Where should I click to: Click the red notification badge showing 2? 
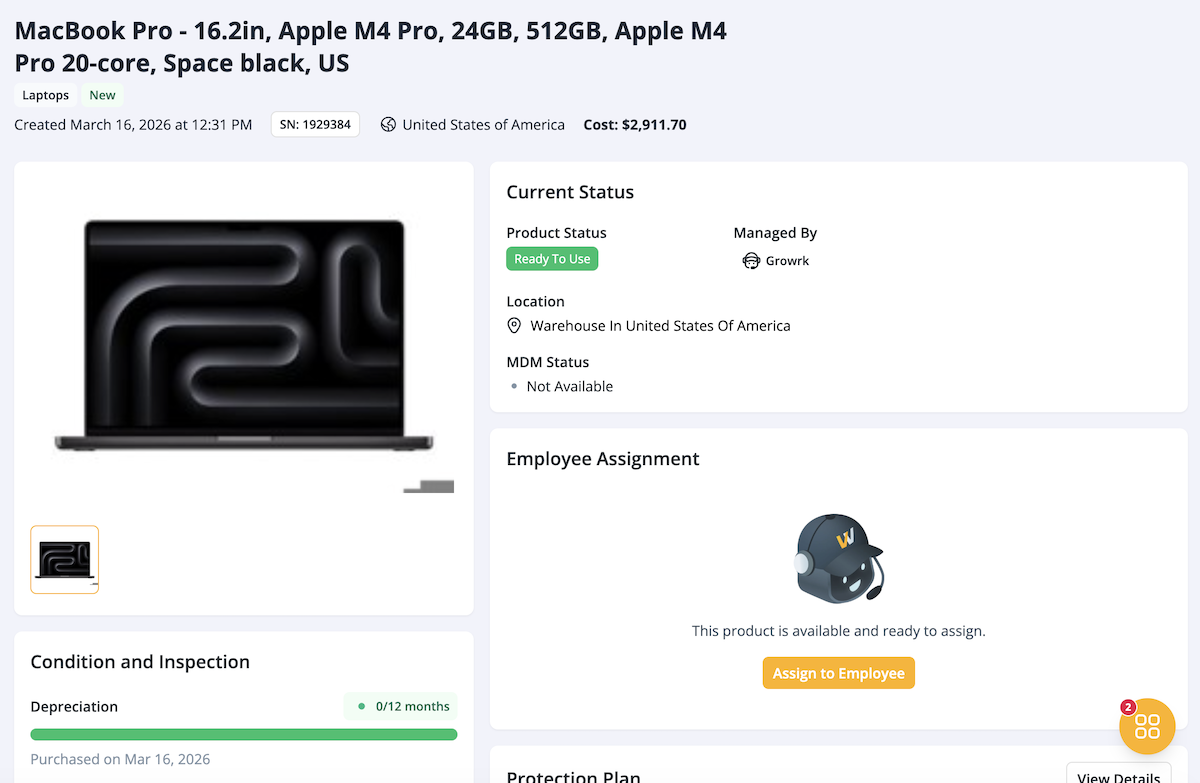pos(1128,707)
